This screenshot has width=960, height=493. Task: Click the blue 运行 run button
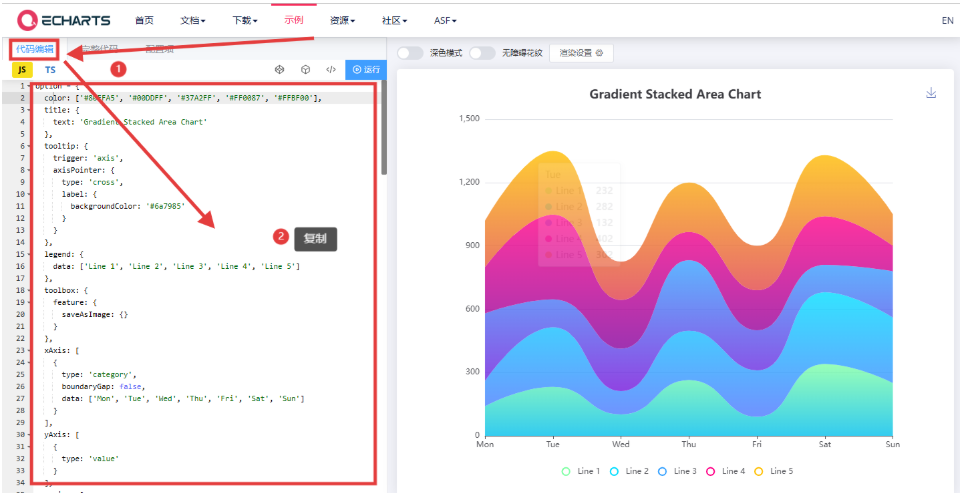point(367,70)
